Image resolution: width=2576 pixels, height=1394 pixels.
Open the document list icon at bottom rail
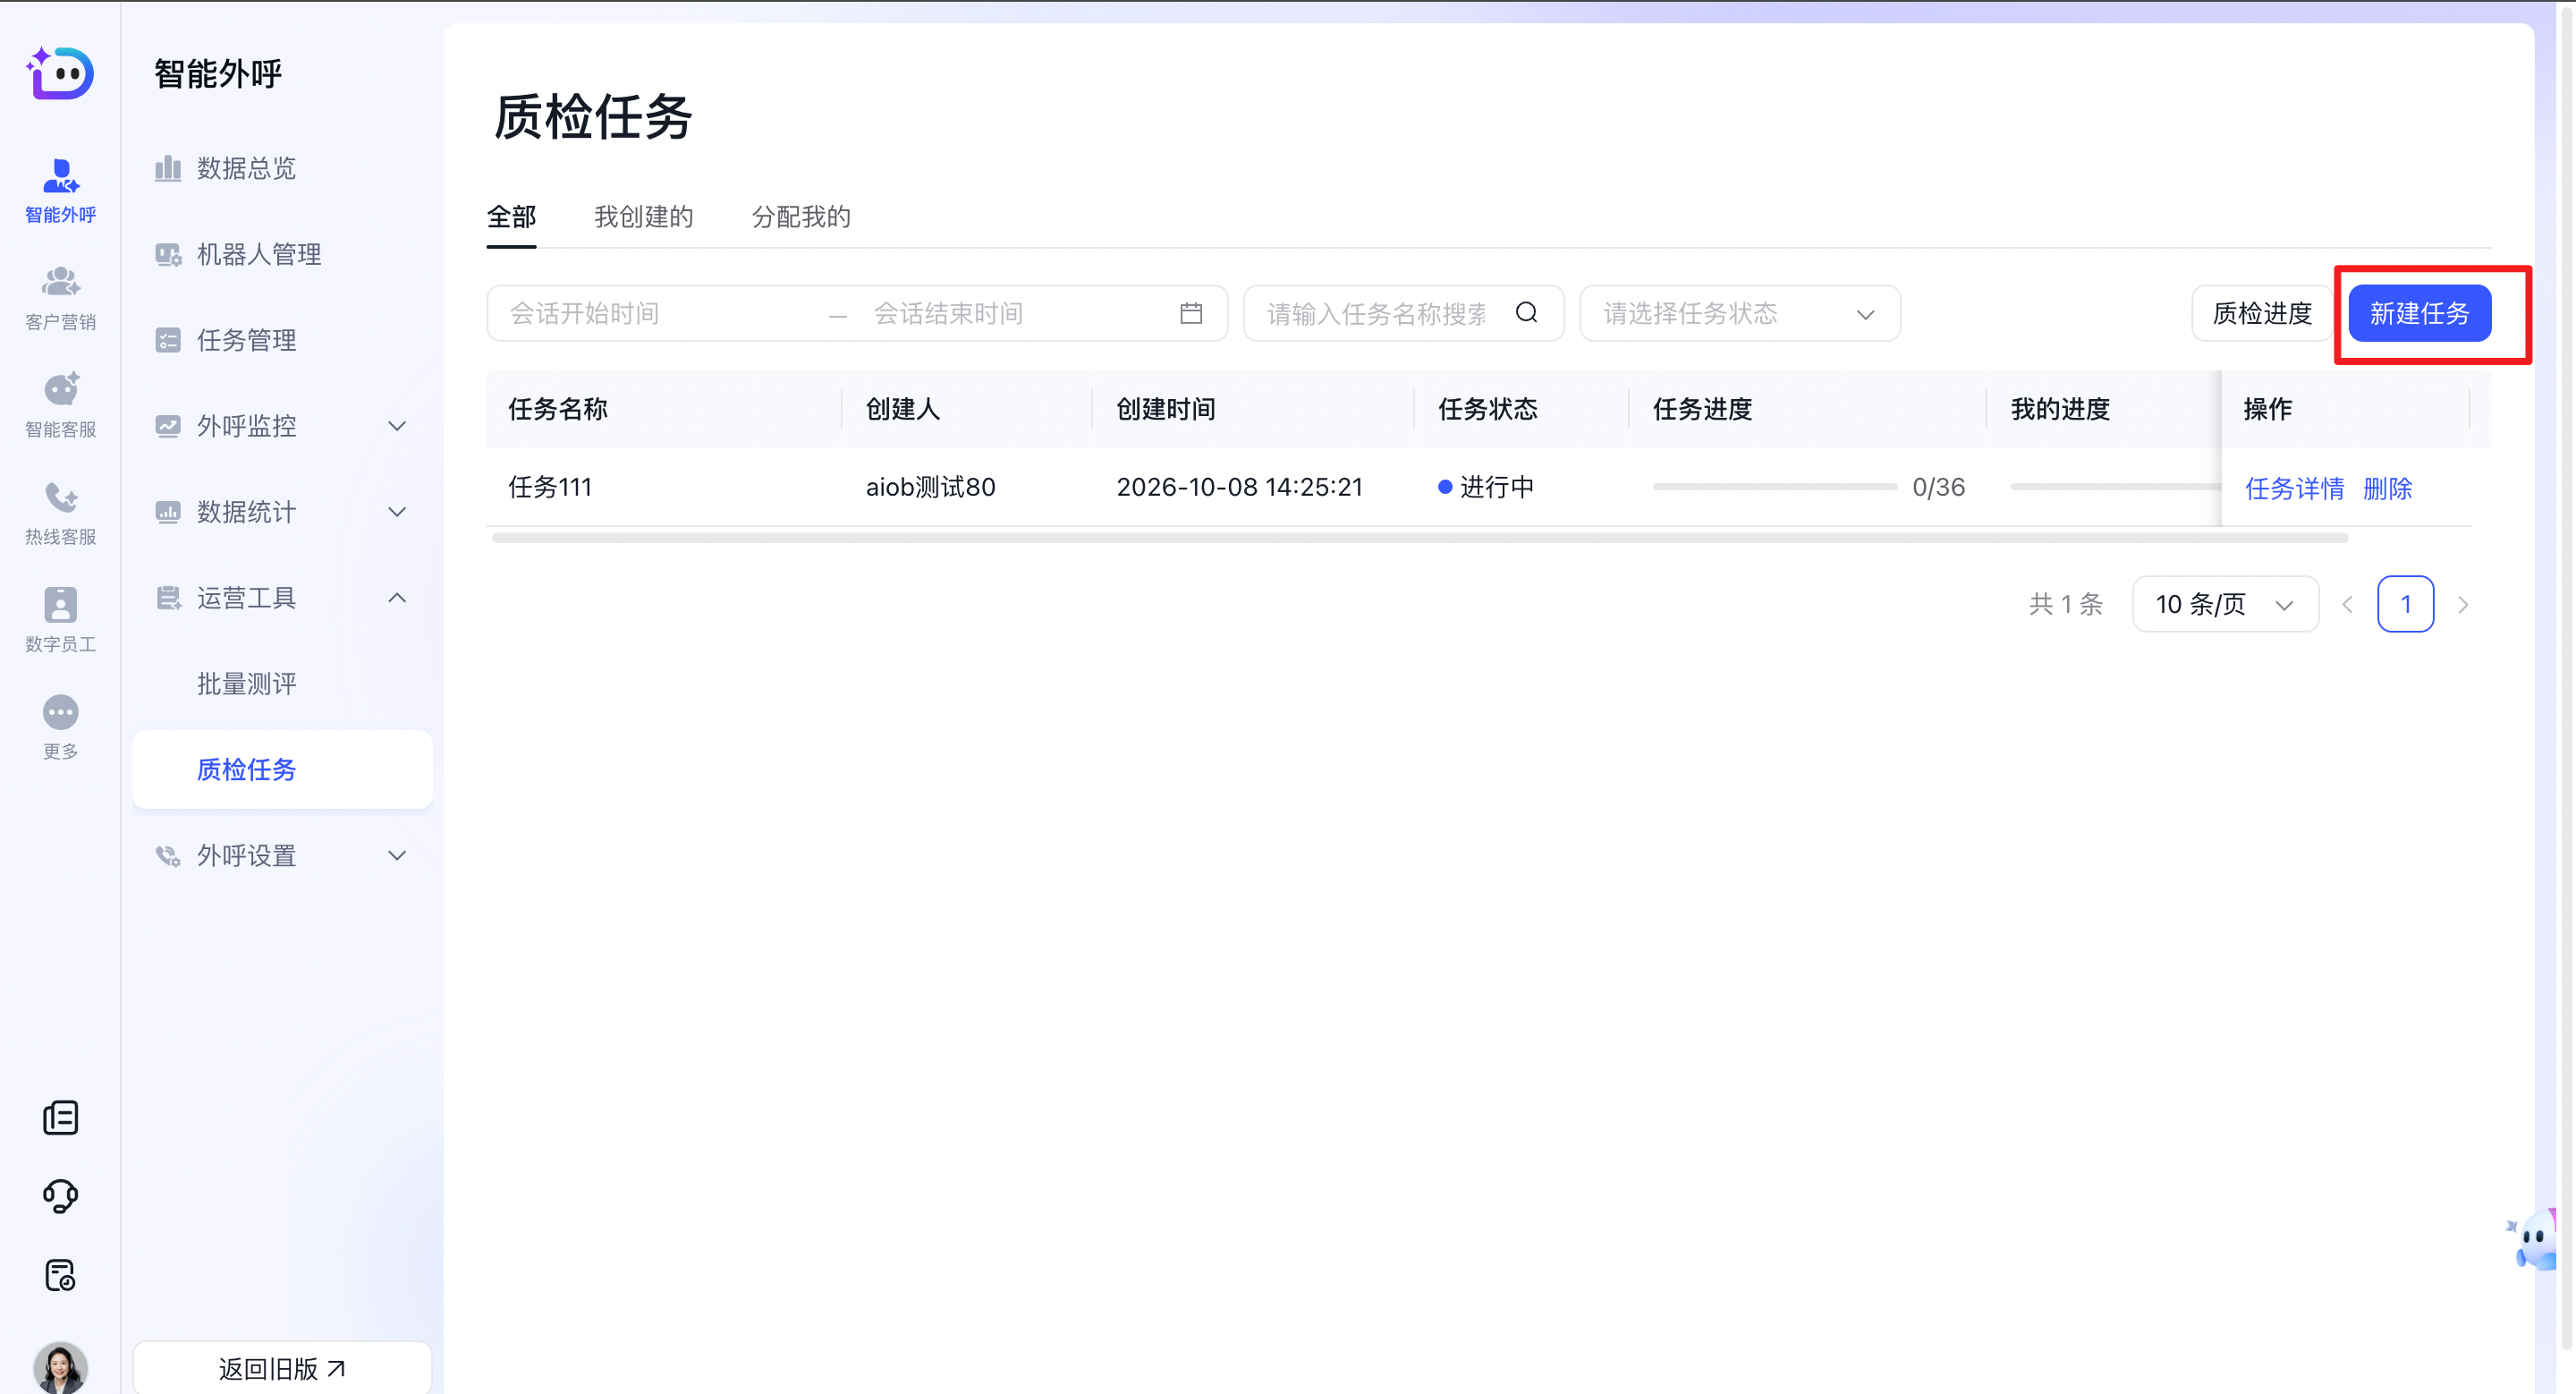[60, 1117]
